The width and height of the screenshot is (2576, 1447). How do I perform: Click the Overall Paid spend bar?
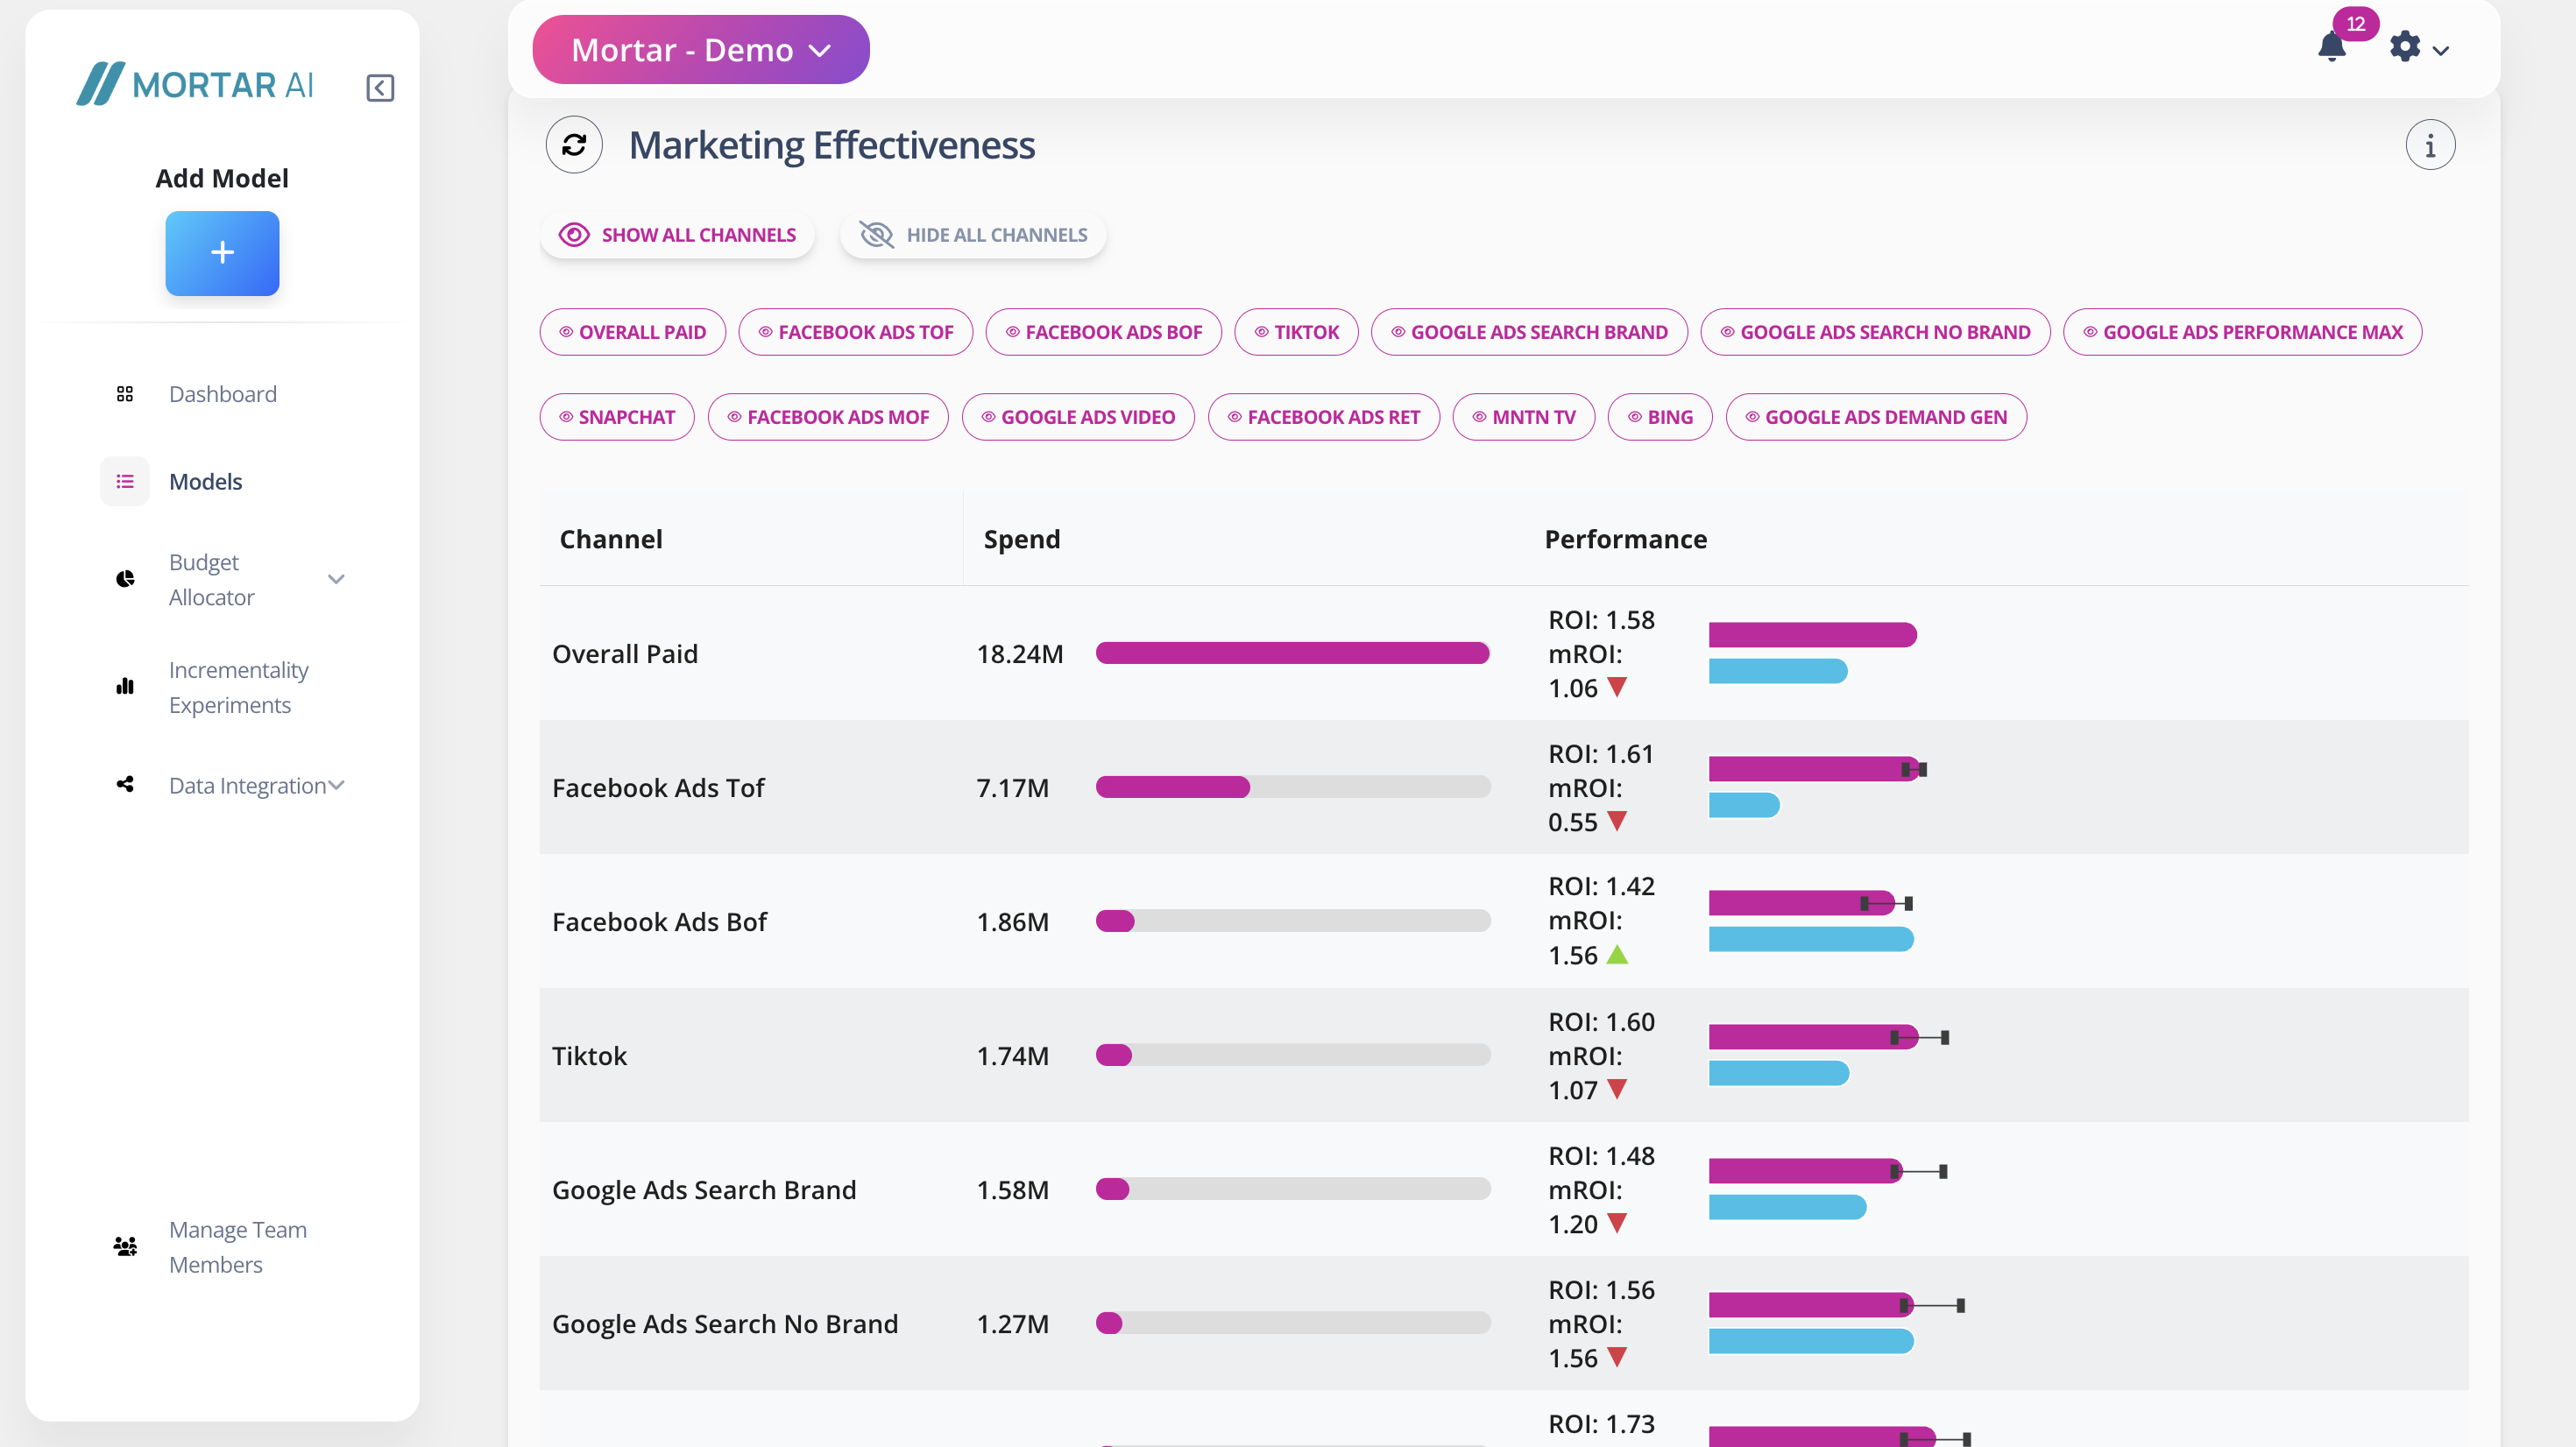[x=1292, y=653]
